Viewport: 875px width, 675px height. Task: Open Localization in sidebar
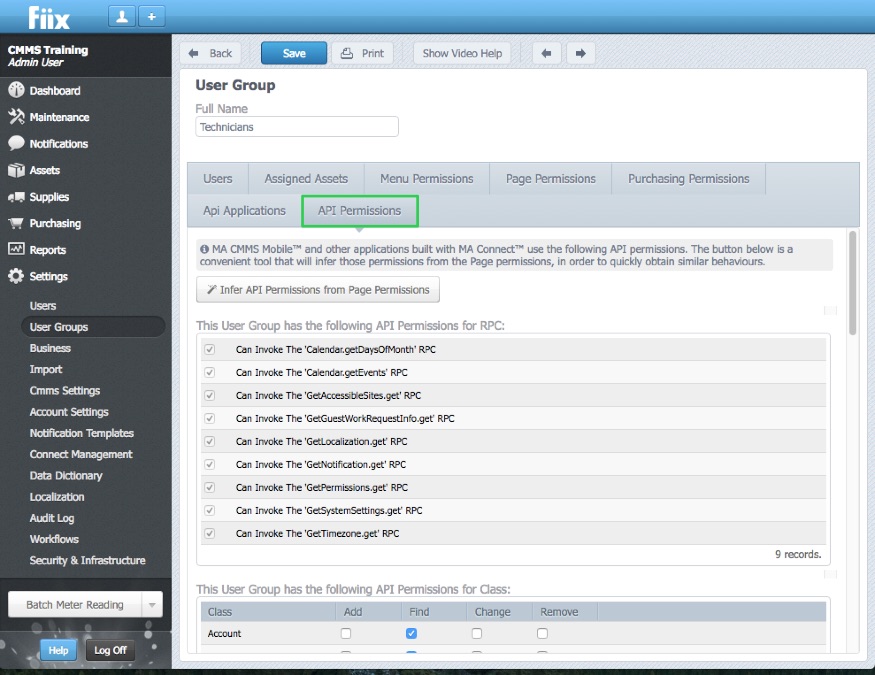pyautogui.click(x=57, y=496)
